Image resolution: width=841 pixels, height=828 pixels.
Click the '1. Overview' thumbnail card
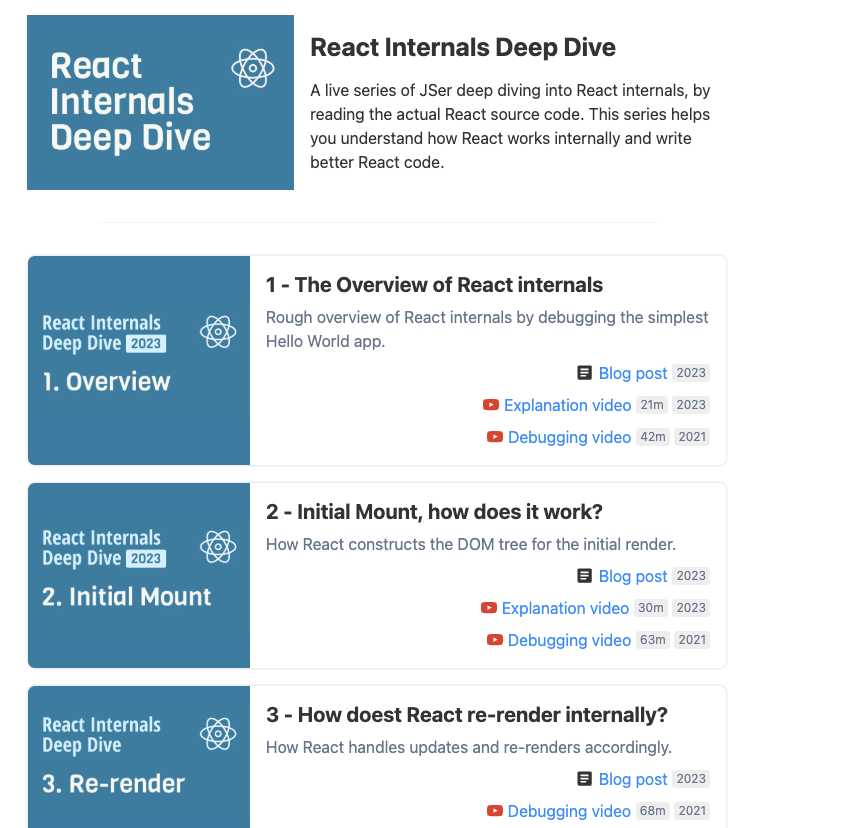pyautogui.click(x=139, y=360)
